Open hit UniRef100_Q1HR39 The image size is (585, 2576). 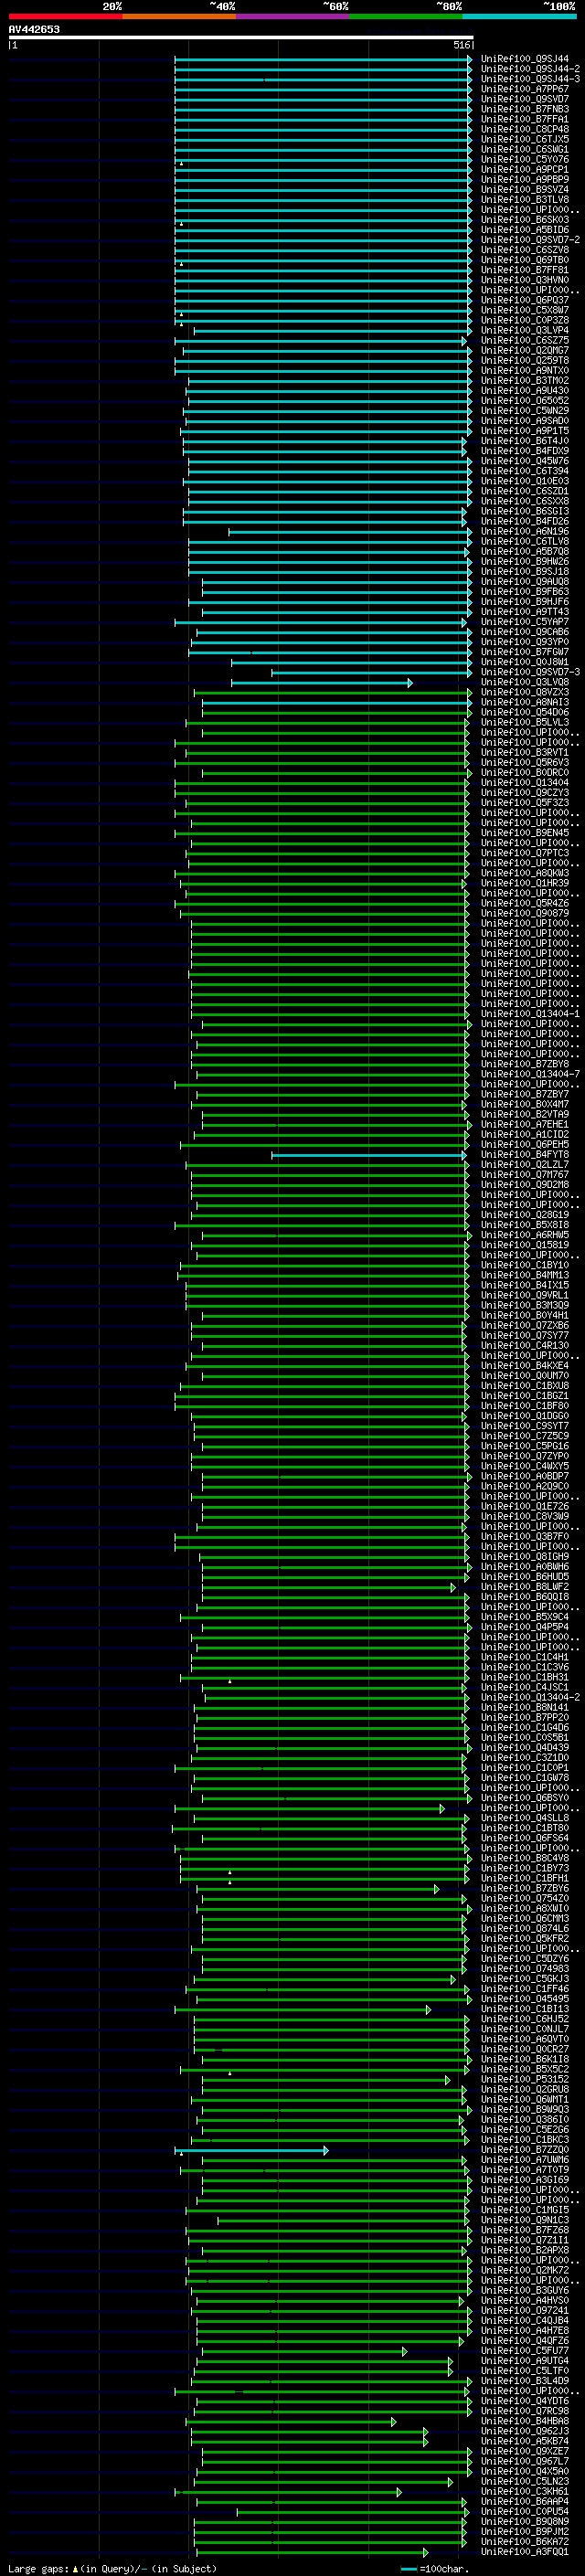tap(524, 883)
